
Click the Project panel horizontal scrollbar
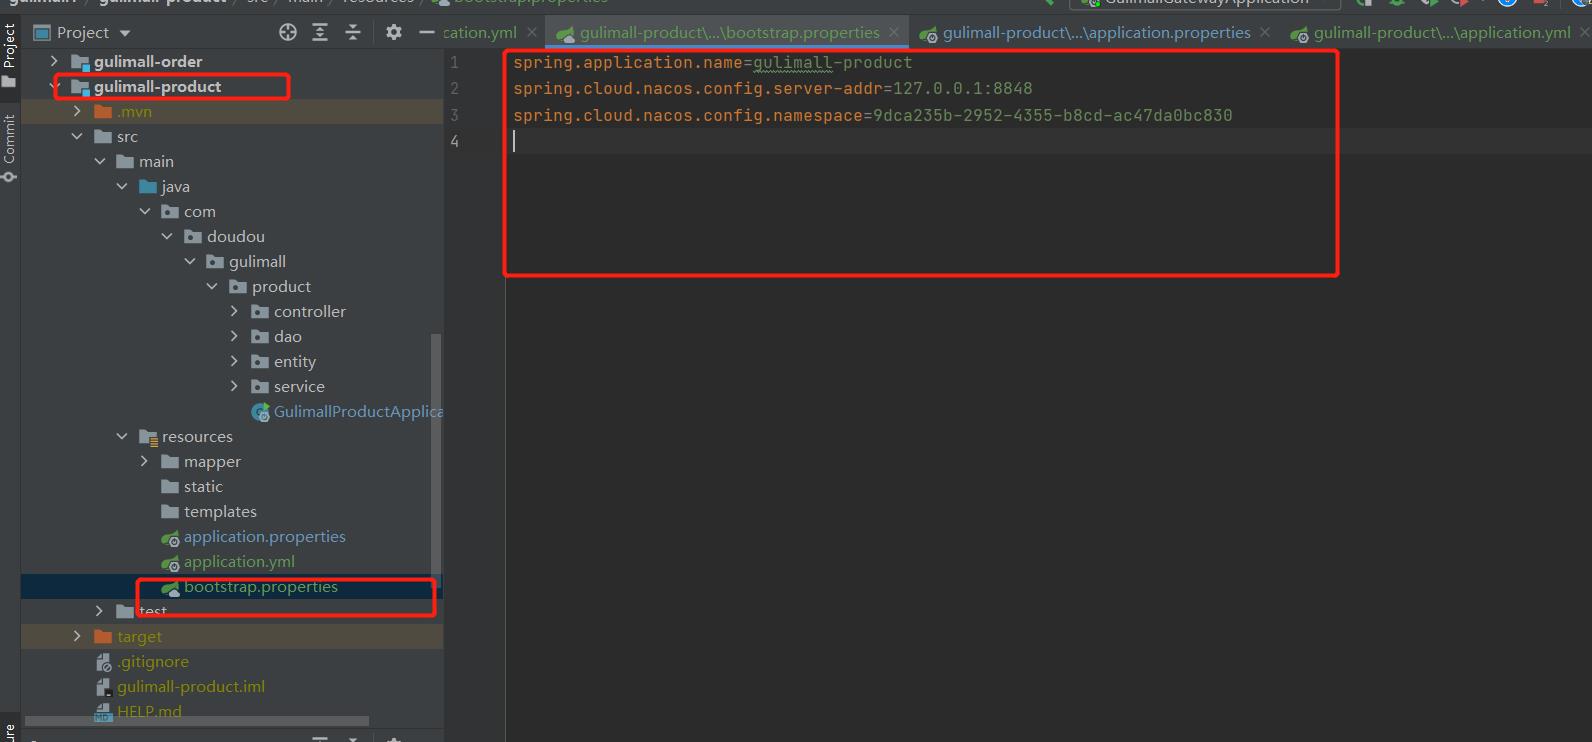(196, 721)
